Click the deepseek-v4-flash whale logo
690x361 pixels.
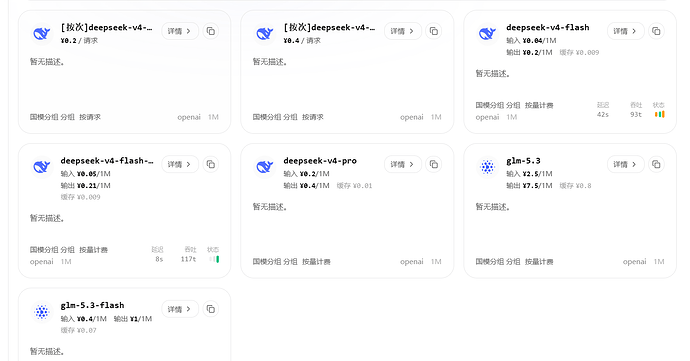(x=487, y=34)
